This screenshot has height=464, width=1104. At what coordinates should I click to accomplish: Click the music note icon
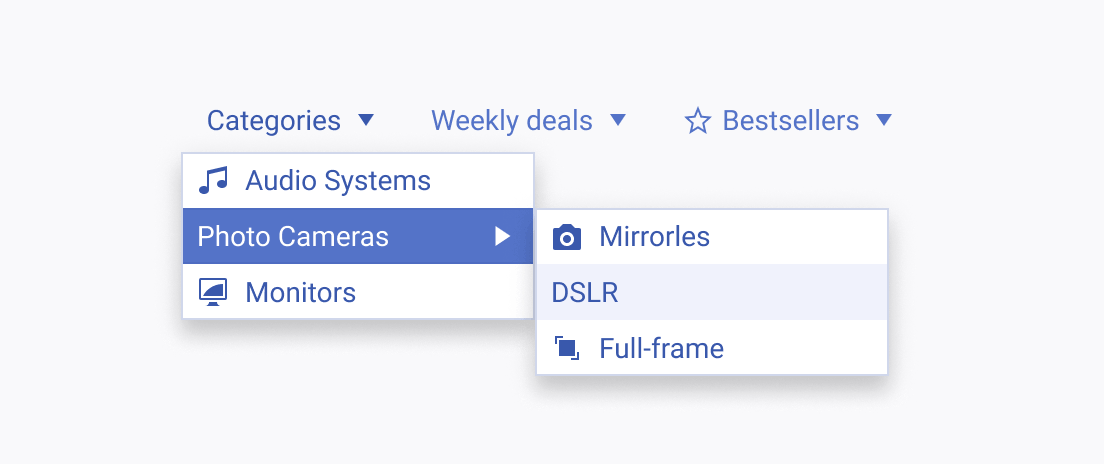[x=213, y=180]
